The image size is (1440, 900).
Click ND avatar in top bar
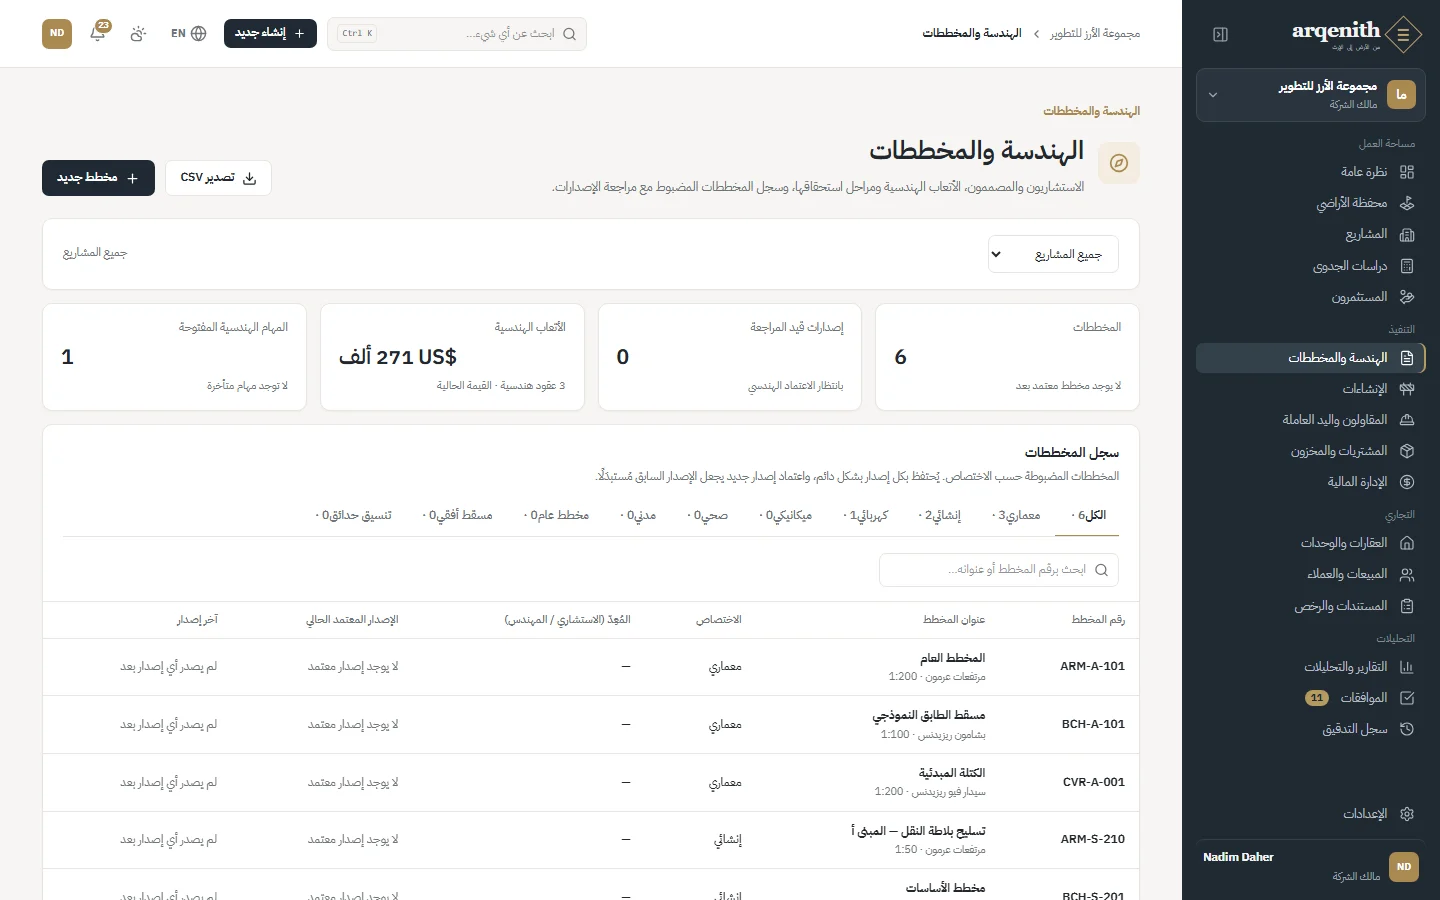(57, 33)
